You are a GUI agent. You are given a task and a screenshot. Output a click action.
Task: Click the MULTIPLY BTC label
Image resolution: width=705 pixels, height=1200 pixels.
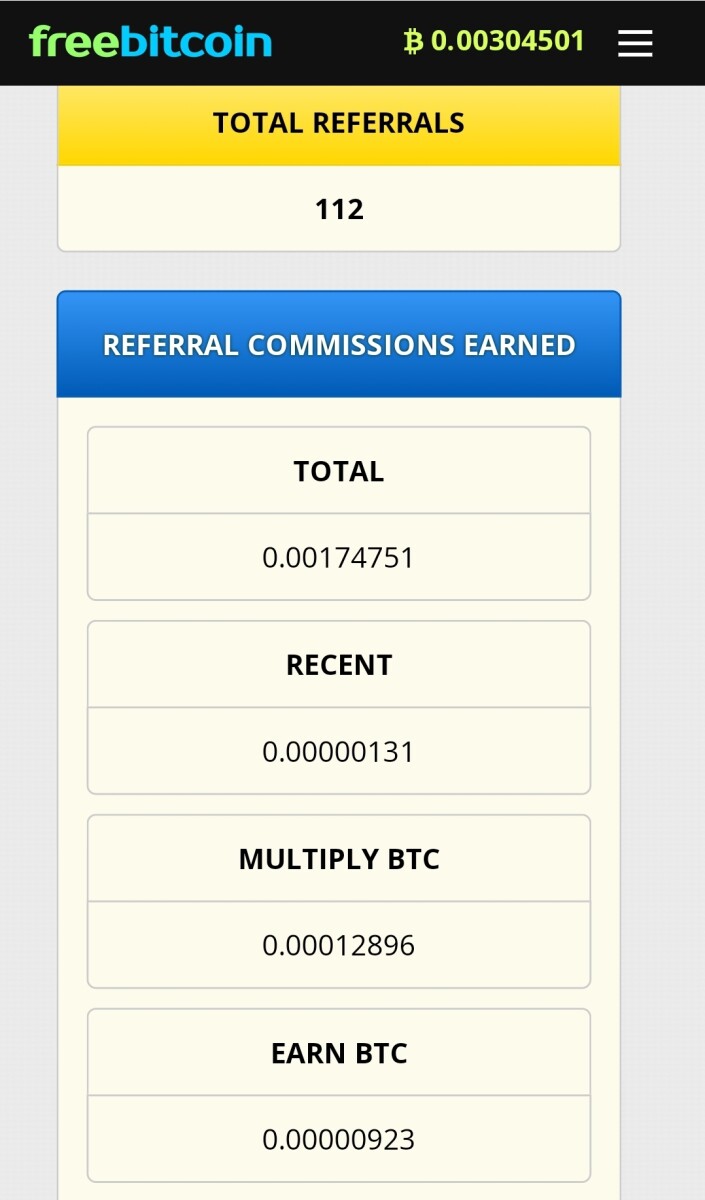(339, 859)
